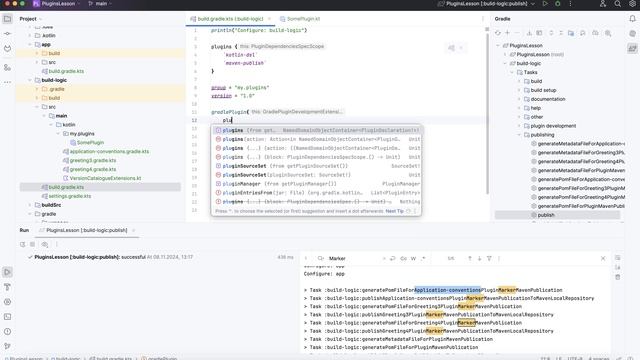Click clear-all trash icon beside console output

click(x=618, y=277)
